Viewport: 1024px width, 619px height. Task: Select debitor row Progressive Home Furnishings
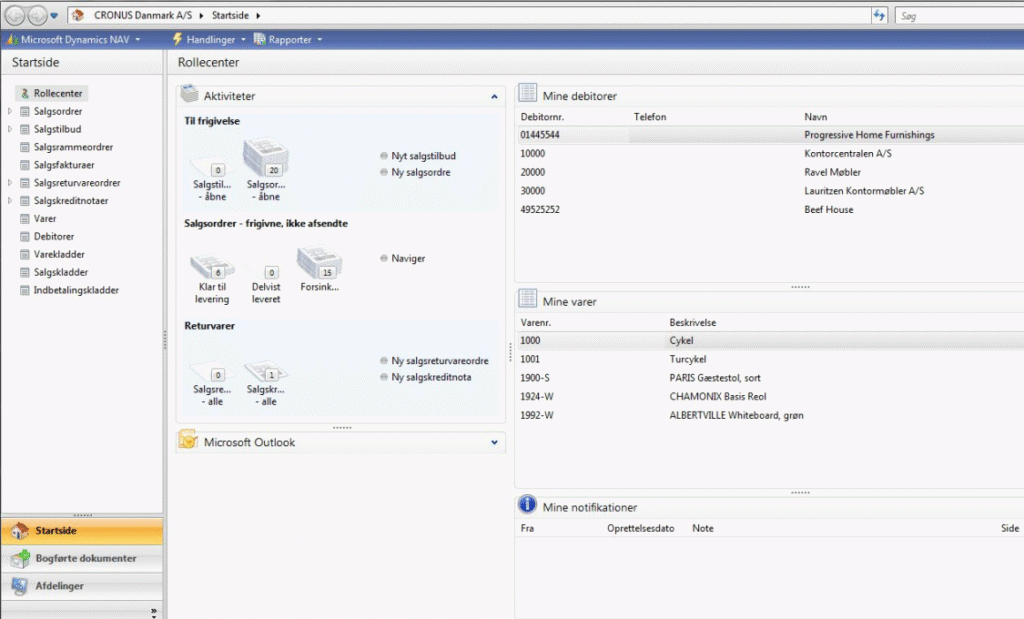[771, 135]
